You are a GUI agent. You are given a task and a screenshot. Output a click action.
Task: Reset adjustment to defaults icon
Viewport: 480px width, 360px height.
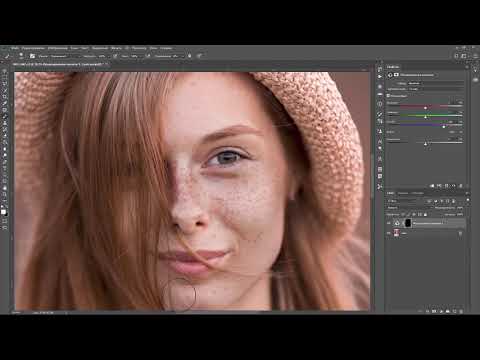click(446, 186)
